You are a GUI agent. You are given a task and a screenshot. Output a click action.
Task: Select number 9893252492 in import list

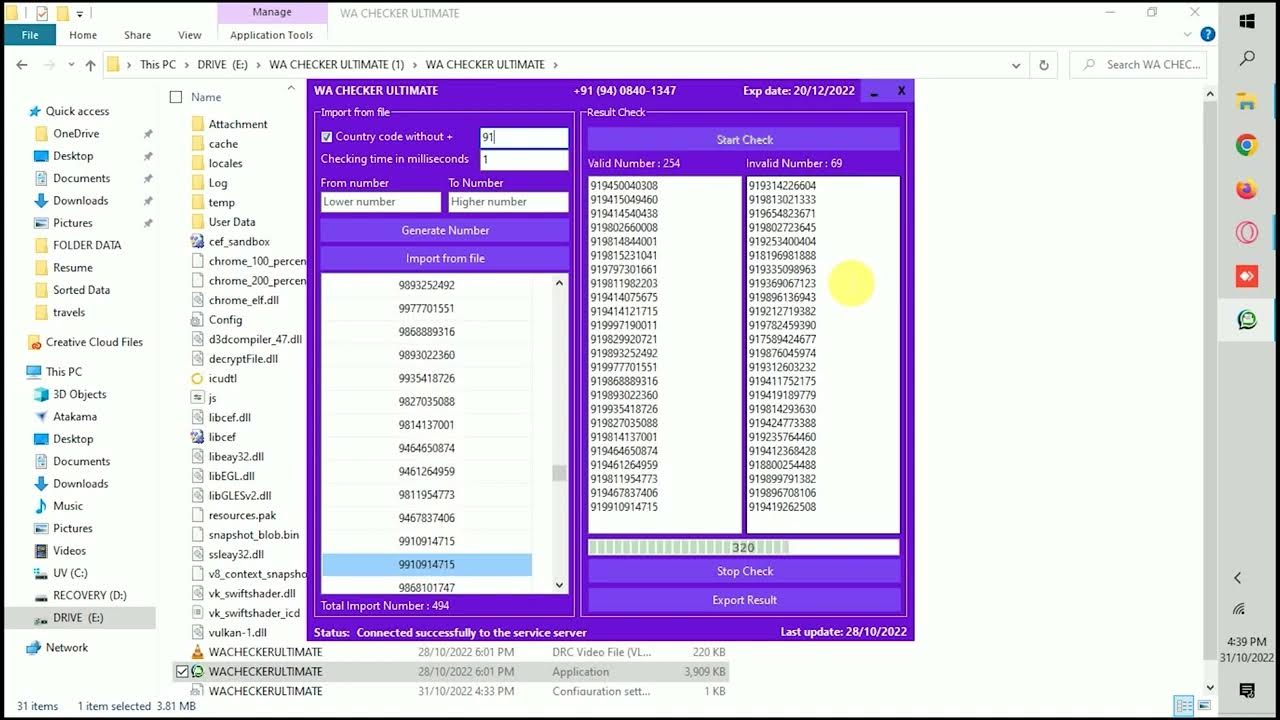[x=427, y=286]
